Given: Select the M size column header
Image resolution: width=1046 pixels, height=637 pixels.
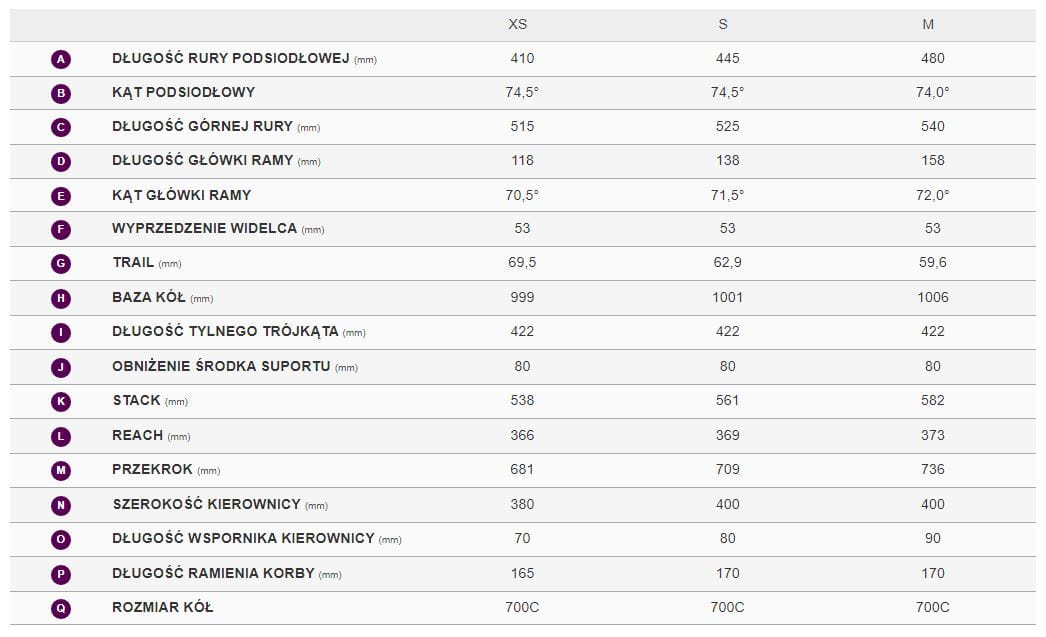Looking at the screenshot, I should point(928,24).
